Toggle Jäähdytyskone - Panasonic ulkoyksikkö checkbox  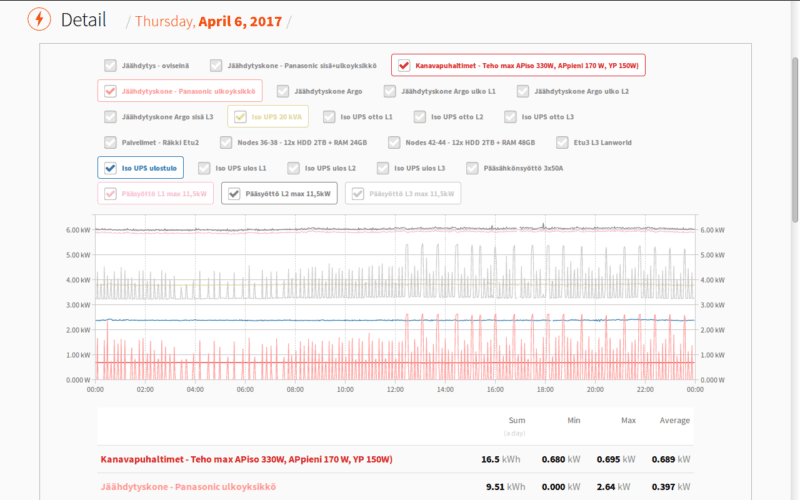(110, 91)
